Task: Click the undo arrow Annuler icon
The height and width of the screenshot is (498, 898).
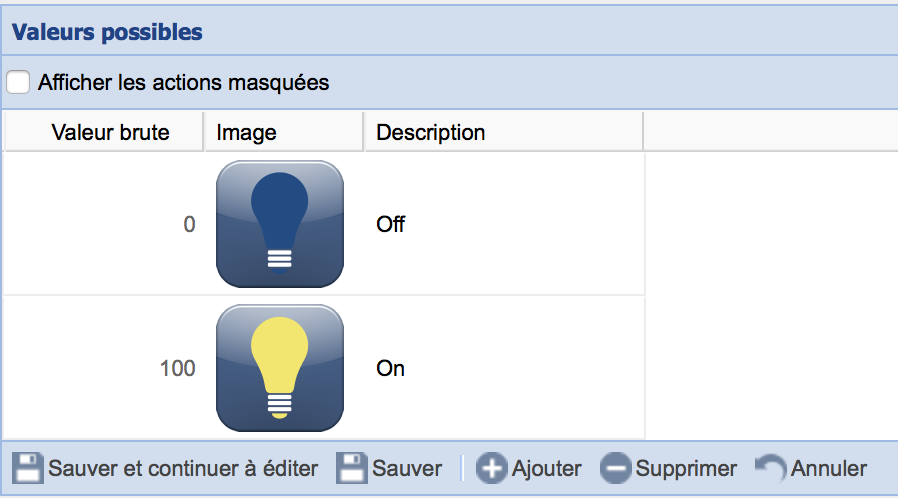Action: [x=770, y=468]
